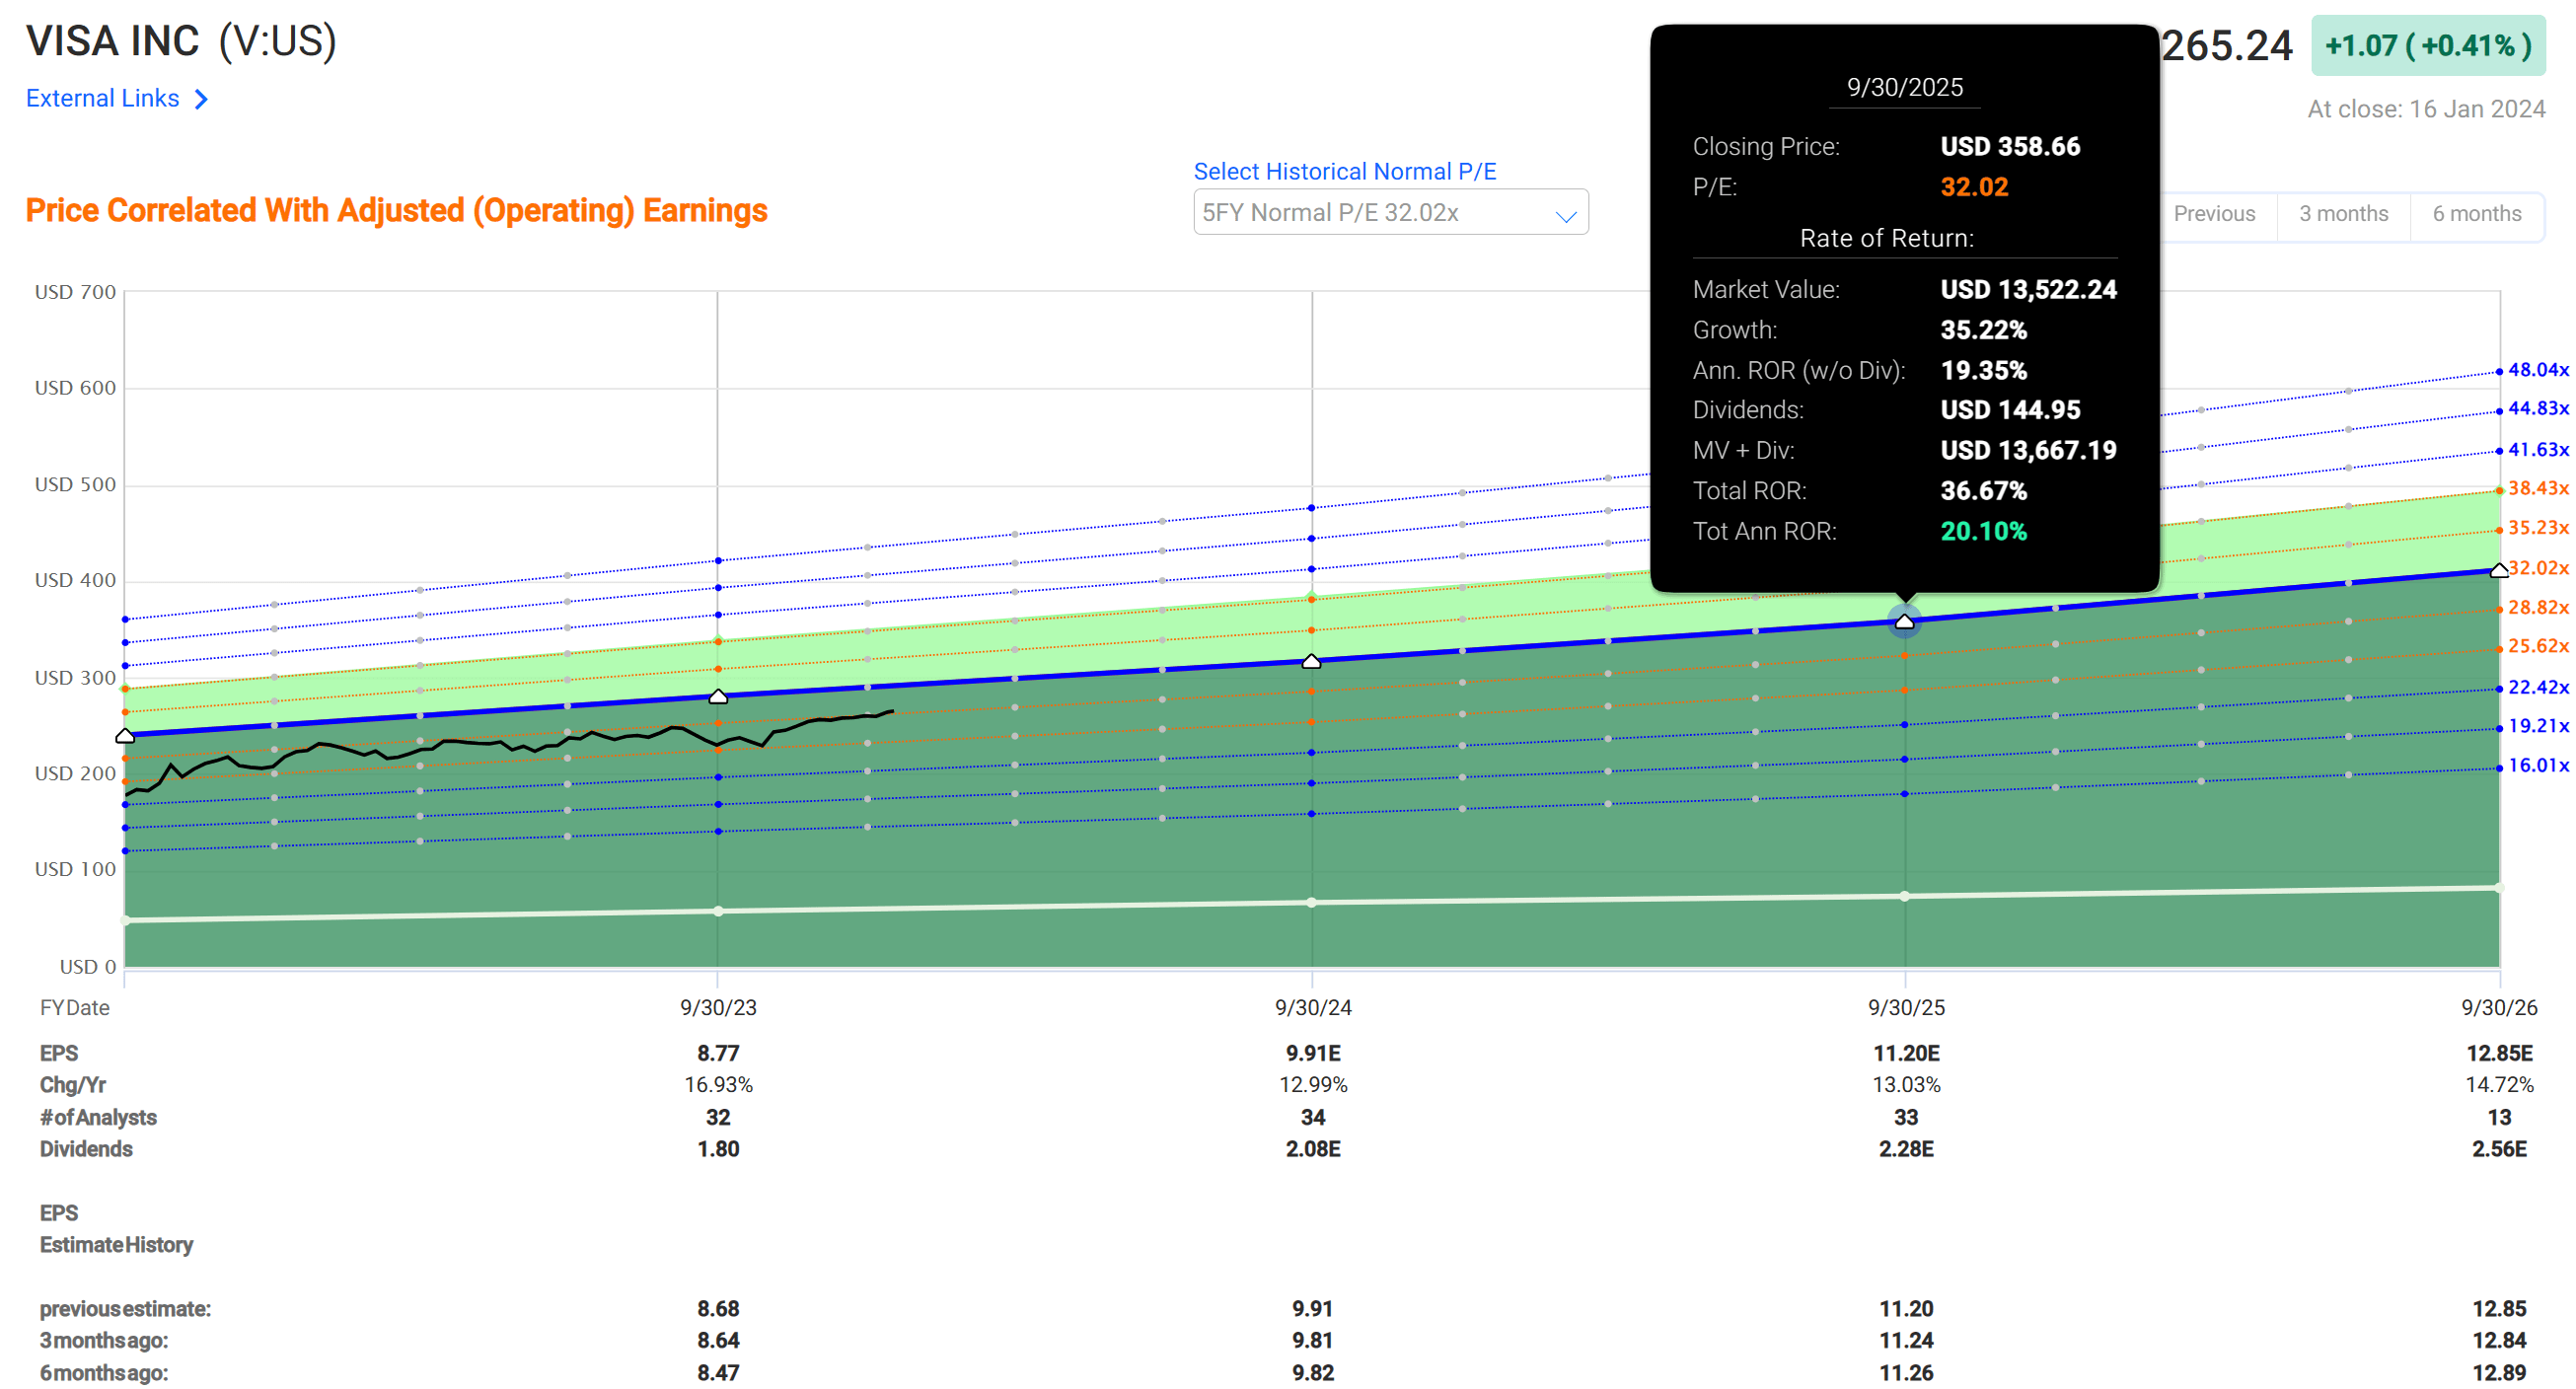Click the +1.07 (+0.41%) price change badge

coord(2427,46)
